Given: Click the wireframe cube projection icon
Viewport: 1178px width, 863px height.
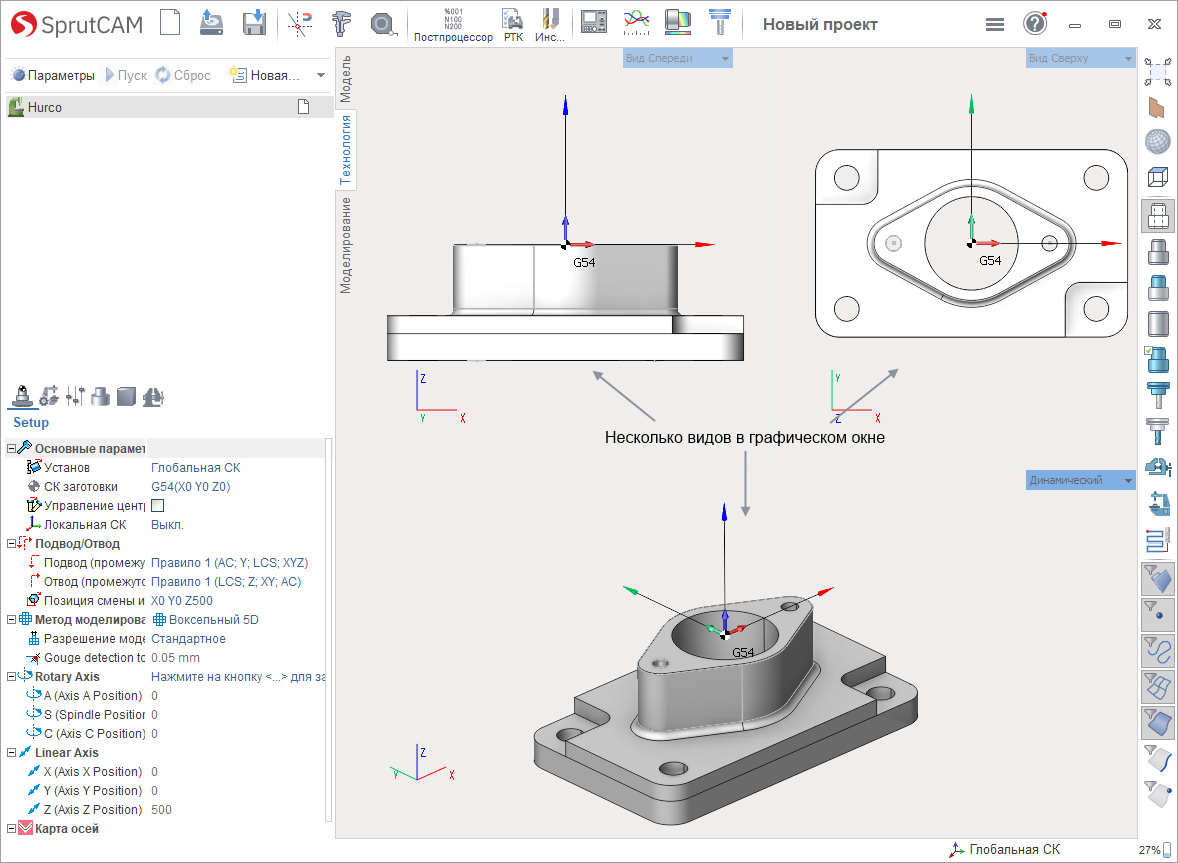Looking at the screenshot, I should [1158, 177].
